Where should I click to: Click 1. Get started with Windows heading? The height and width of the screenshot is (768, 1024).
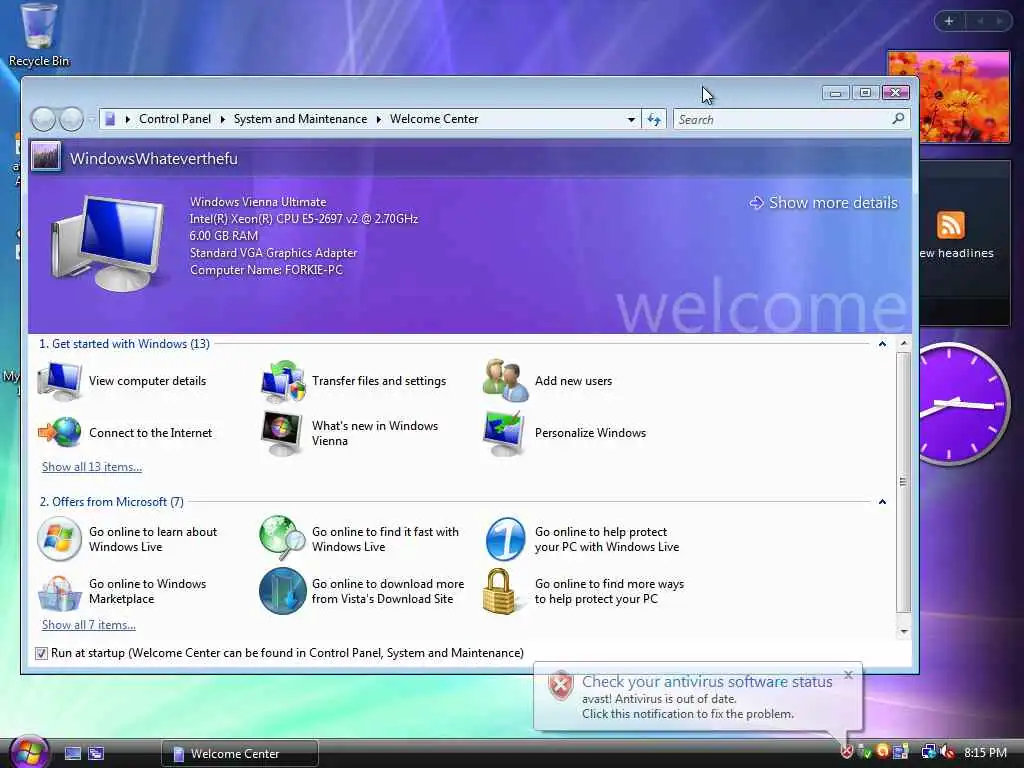click(124, 344)
